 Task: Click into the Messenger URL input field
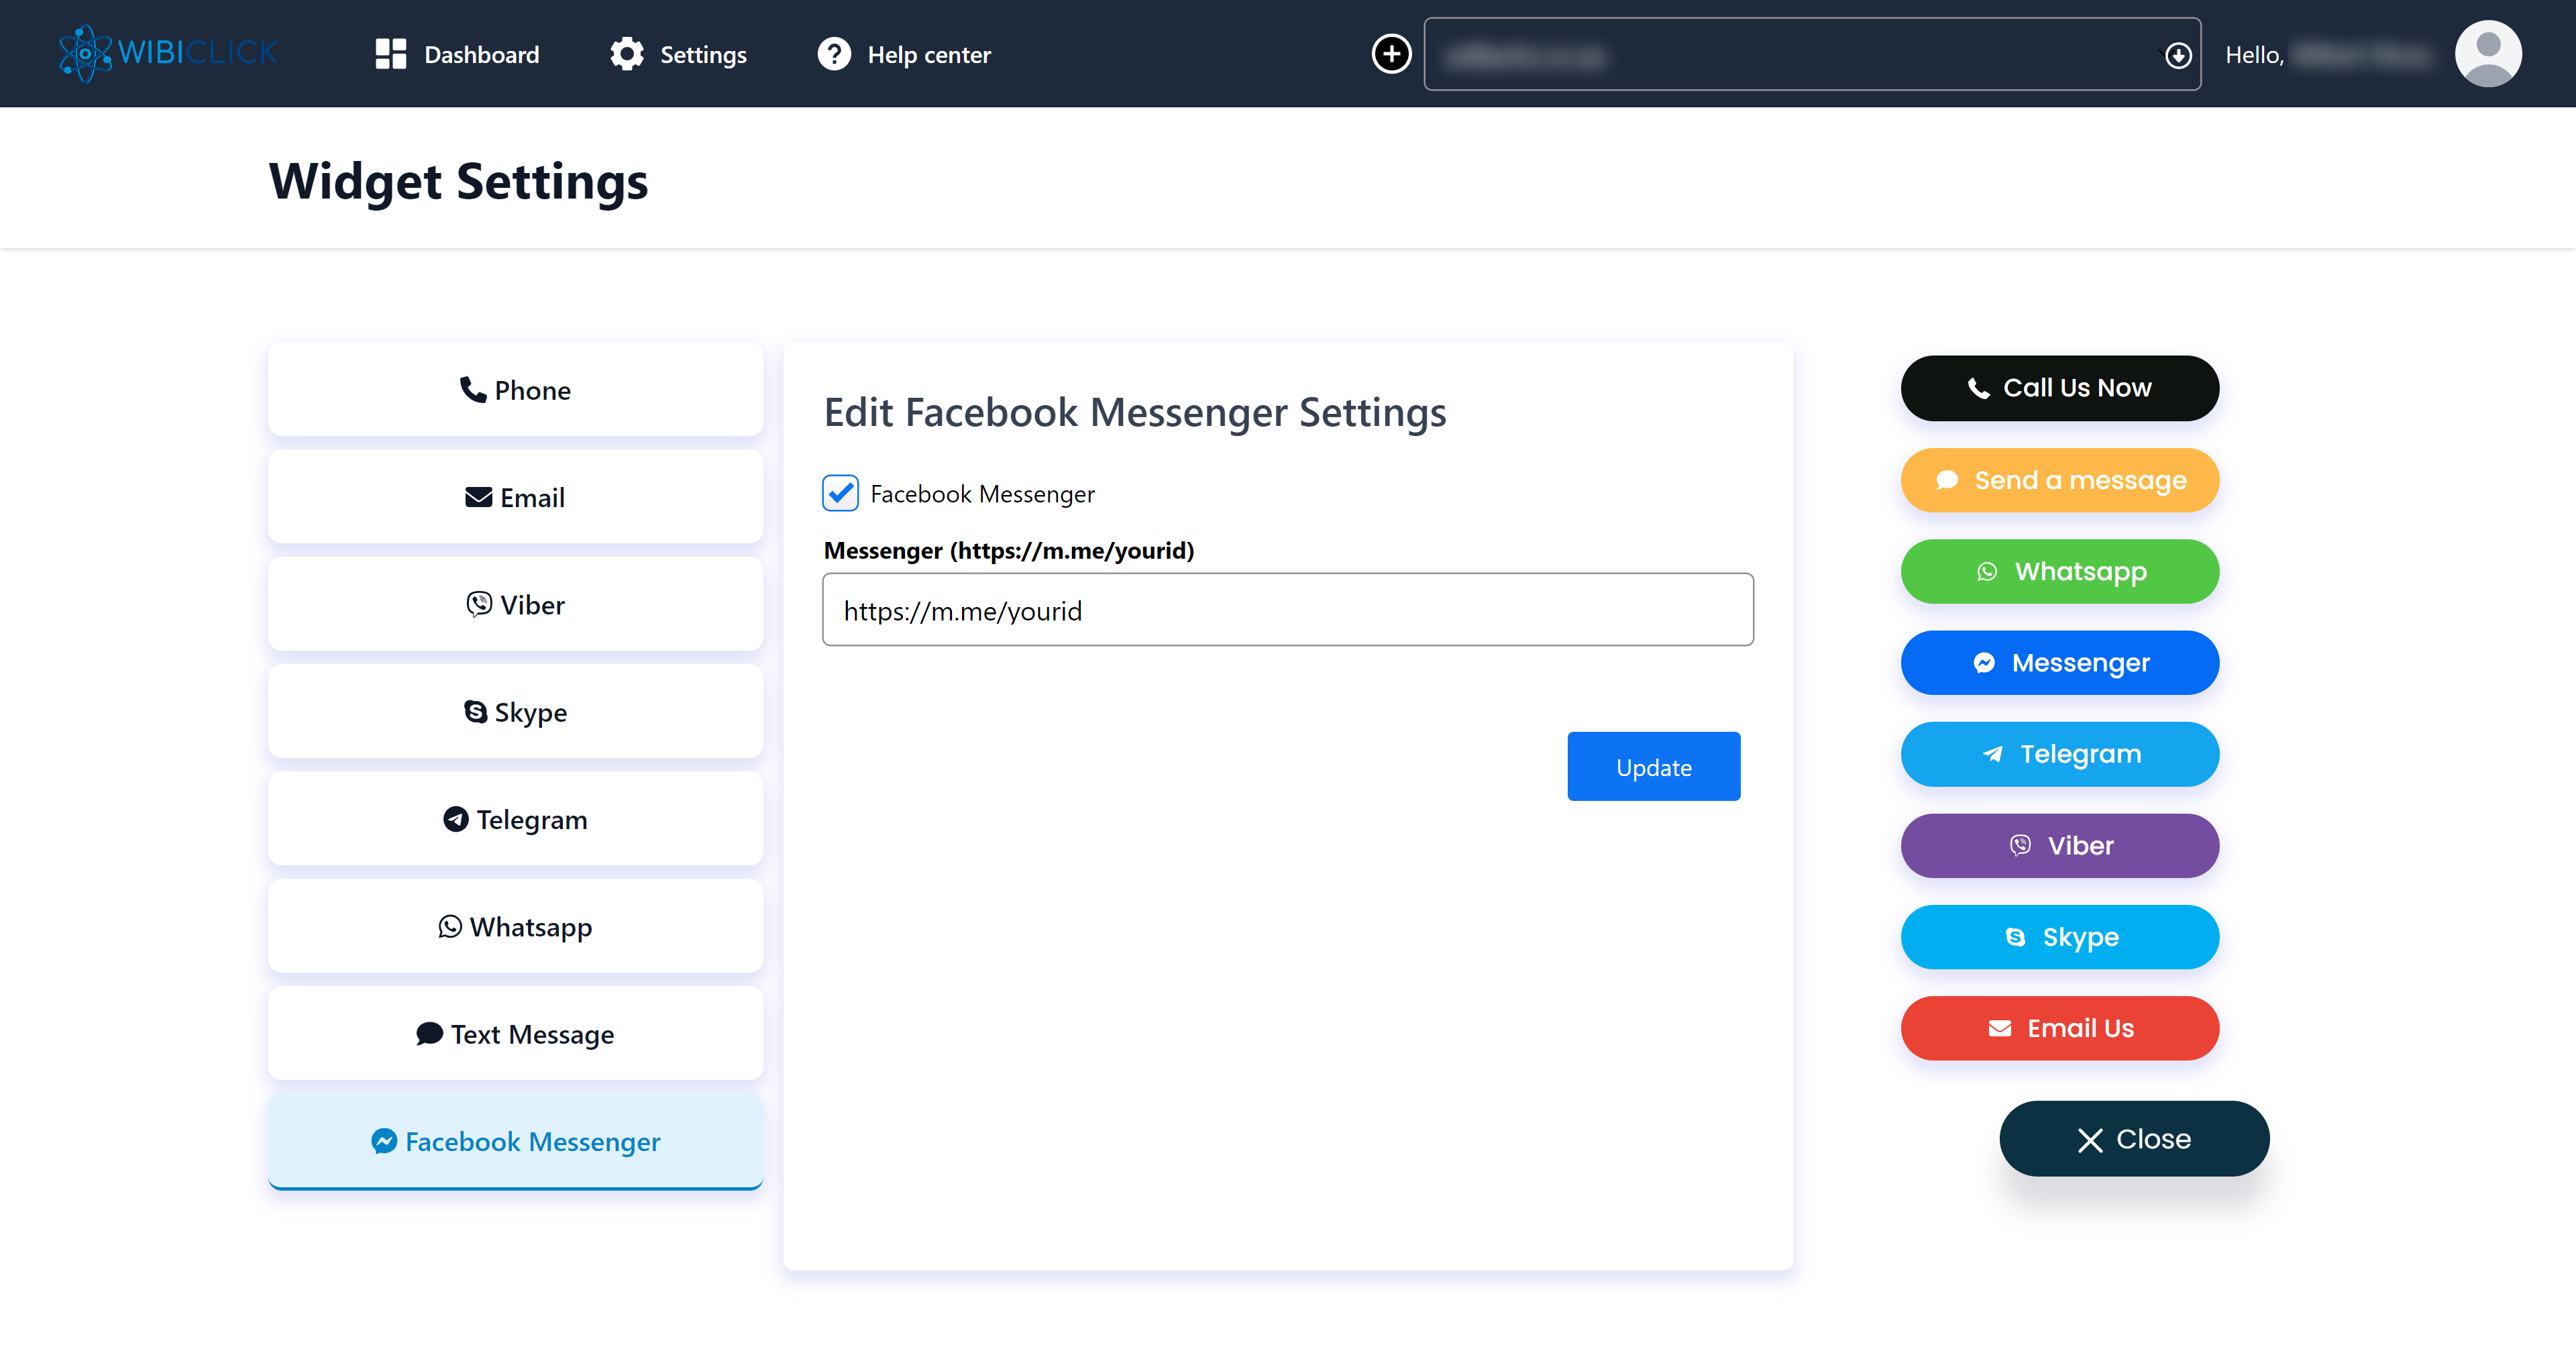click(x=1287, y=610)
